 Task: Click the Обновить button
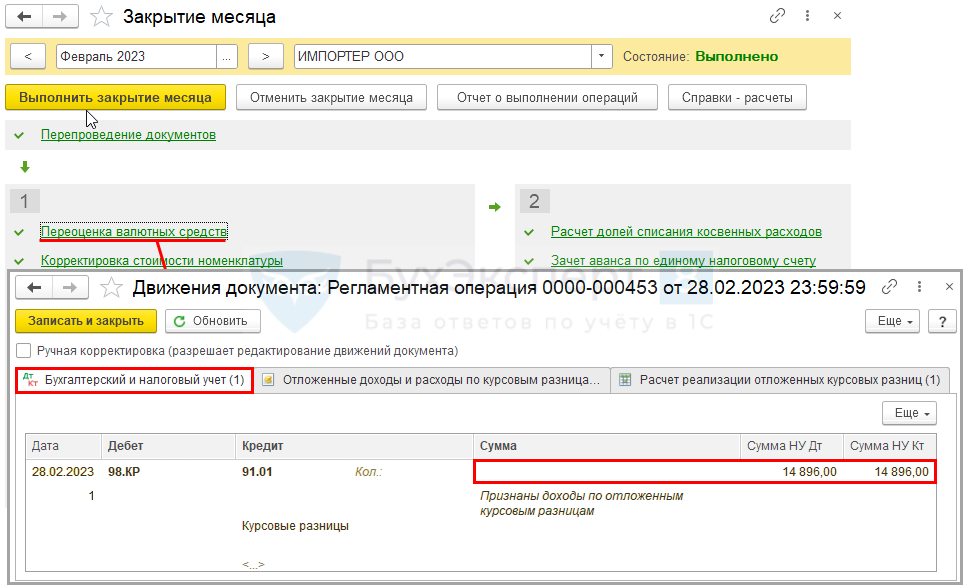(212, 321)
